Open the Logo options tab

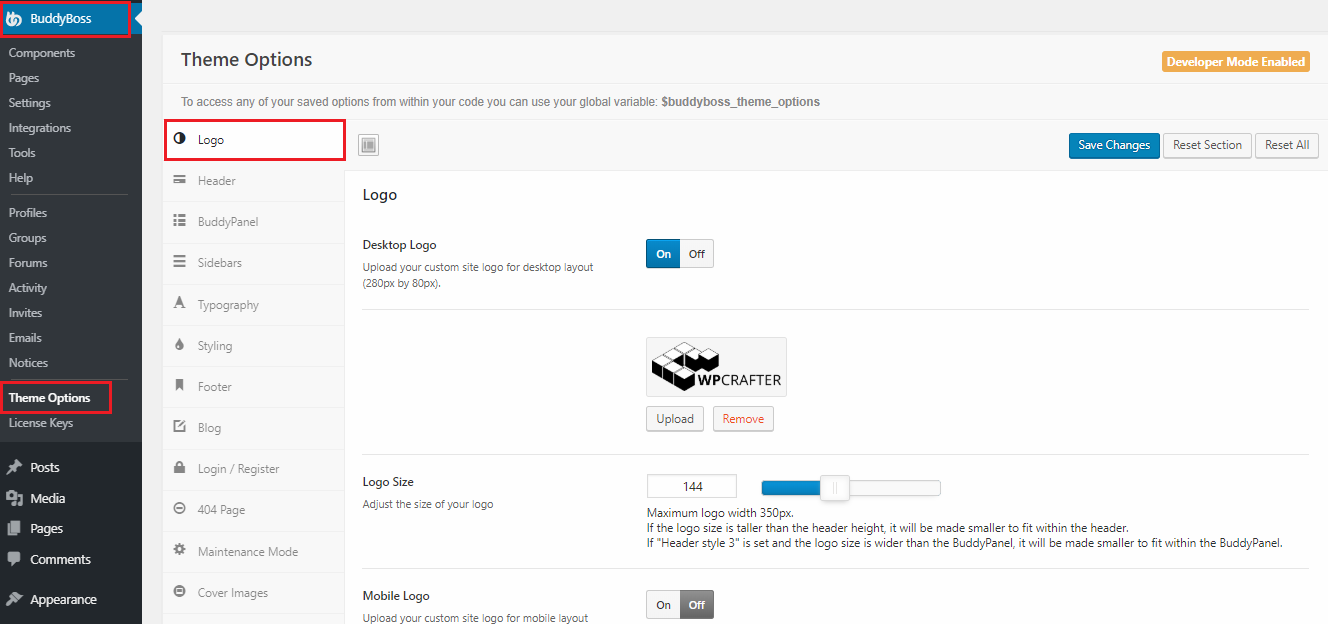coord(255,140)
